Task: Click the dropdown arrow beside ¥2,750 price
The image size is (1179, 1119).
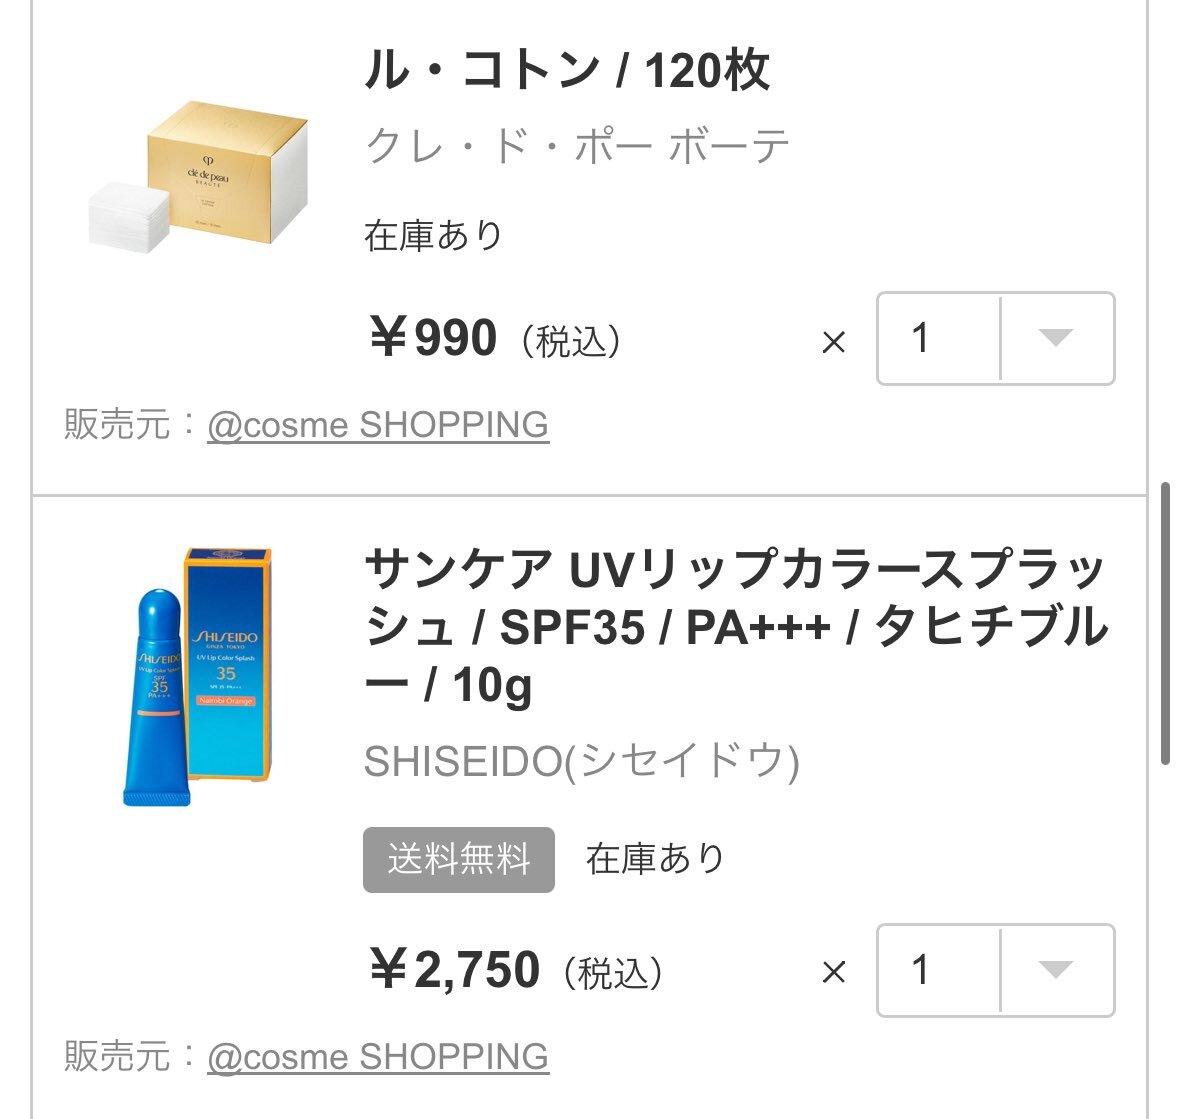Action: point(1056,970)
